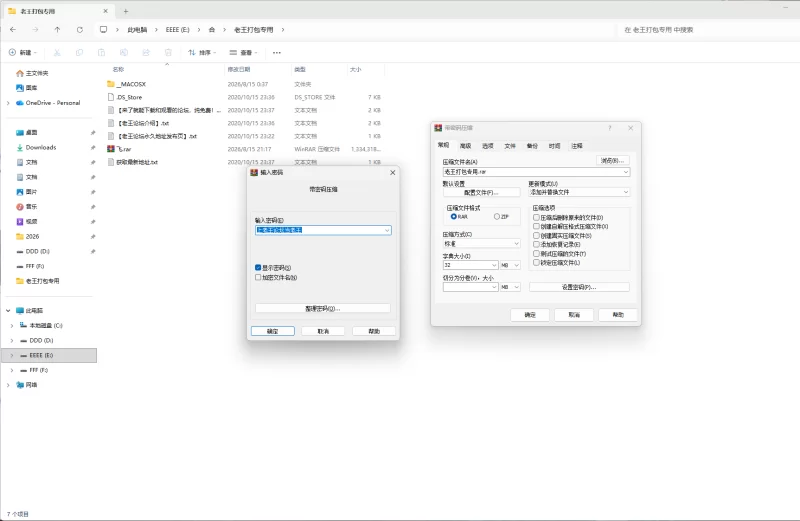Click 浏览 browse button
The height and width of the screenshot is (521, 800).
point(612,161)
